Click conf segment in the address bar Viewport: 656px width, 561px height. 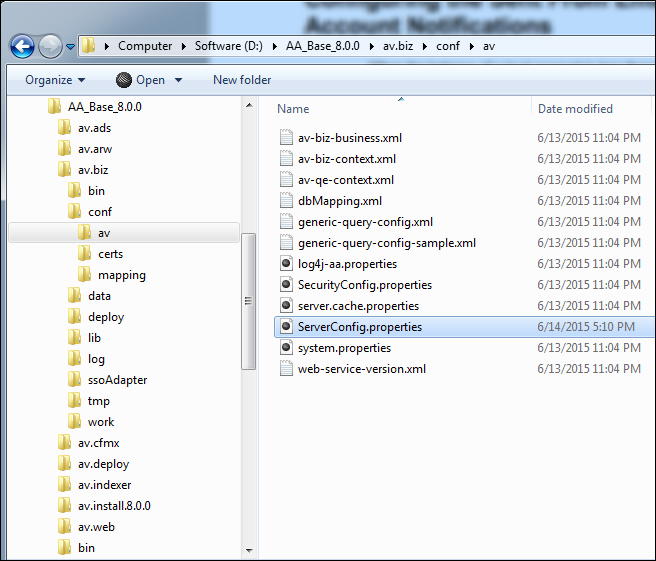pyautogui.click(x=447, y=46)
